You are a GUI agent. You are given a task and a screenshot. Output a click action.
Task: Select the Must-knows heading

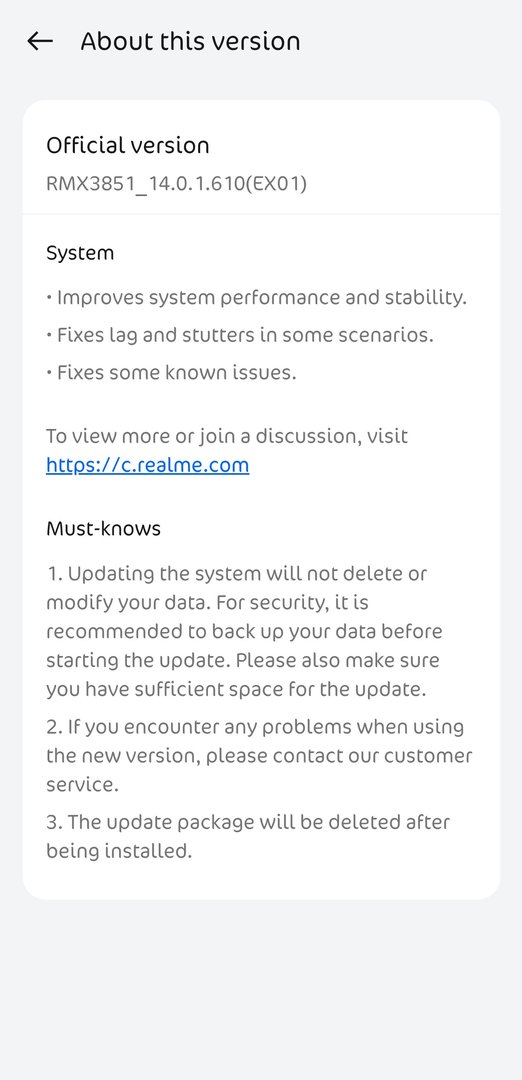tap(103, 528)
